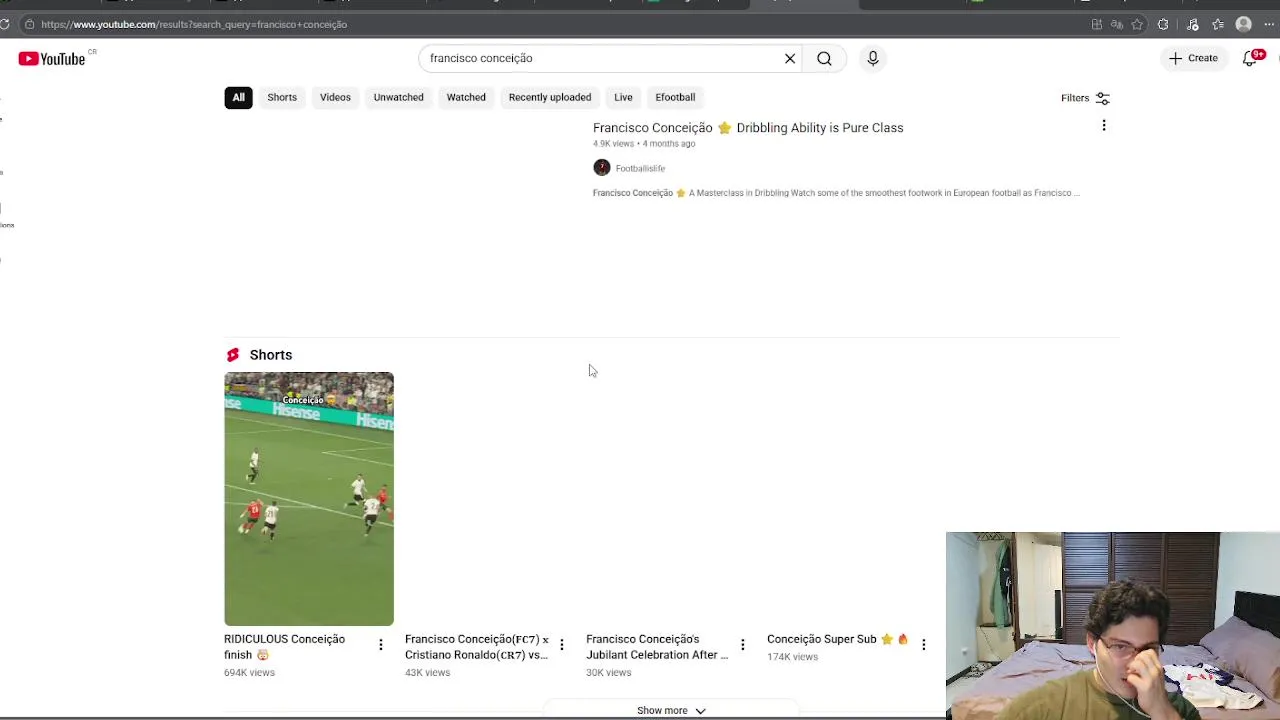The height and width of the screenshot is (720, 1280).
Task: Open the media control music-note icon
Action: coord(1192,24)
